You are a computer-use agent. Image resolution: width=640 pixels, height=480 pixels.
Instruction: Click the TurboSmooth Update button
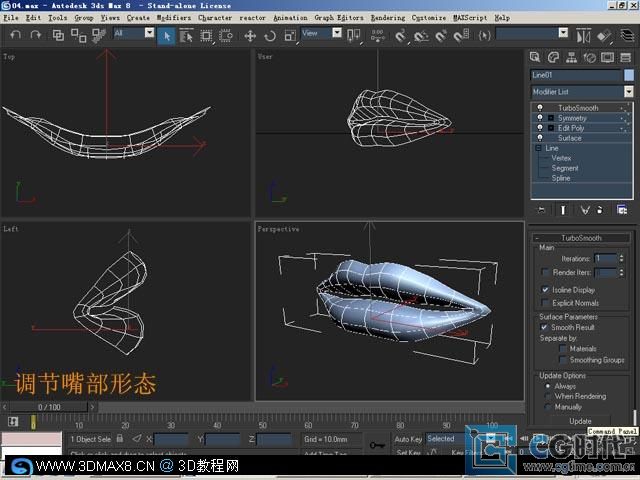tap(580, 421)
